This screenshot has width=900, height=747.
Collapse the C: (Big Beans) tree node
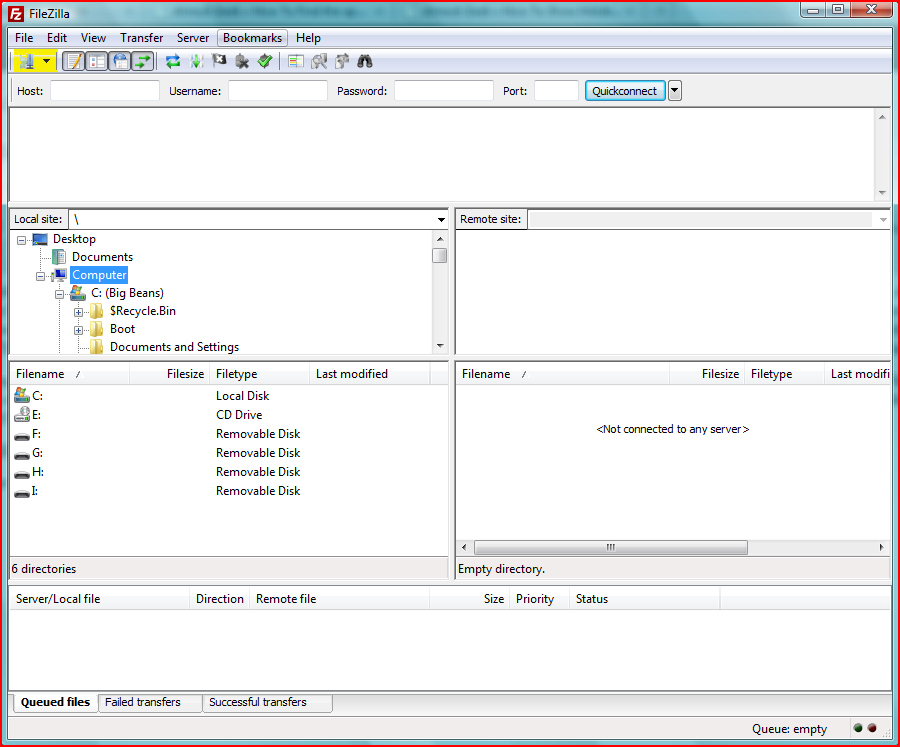click(59, 295)
